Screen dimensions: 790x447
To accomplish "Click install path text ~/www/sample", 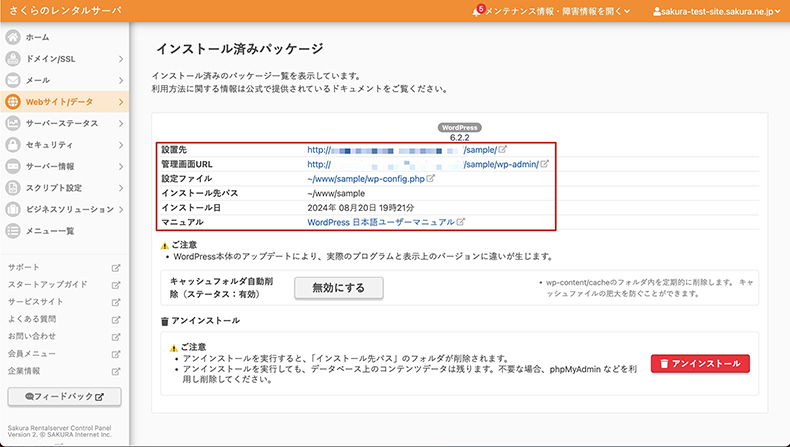I will click(336, 194).
